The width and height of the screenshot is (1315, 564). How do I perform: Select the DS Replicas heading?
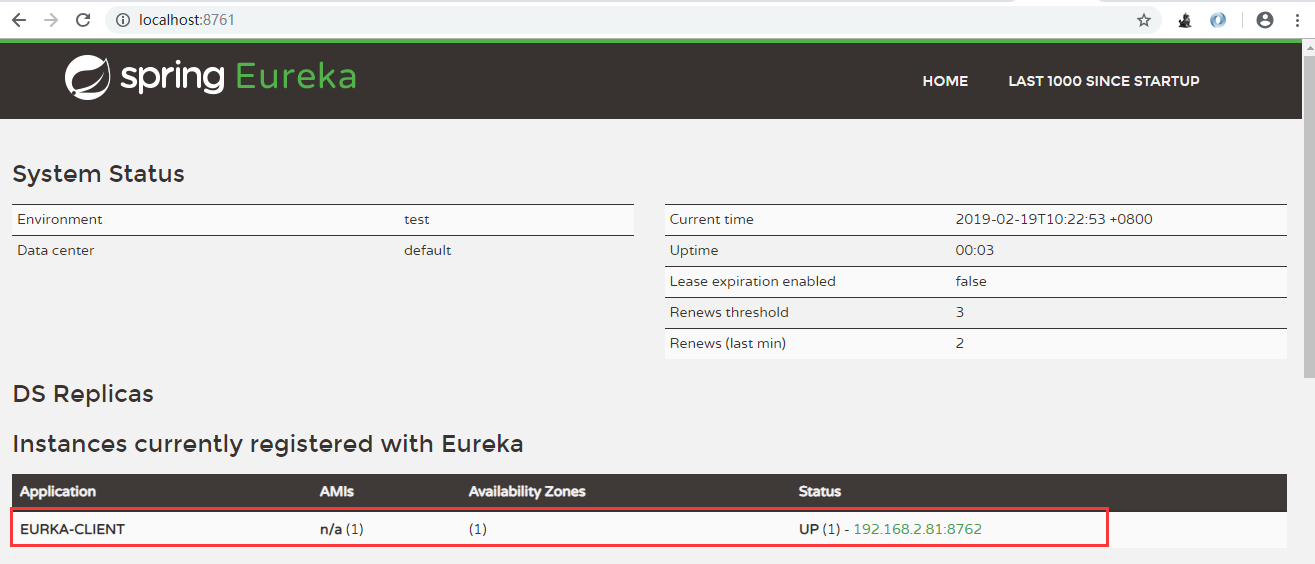83,394
